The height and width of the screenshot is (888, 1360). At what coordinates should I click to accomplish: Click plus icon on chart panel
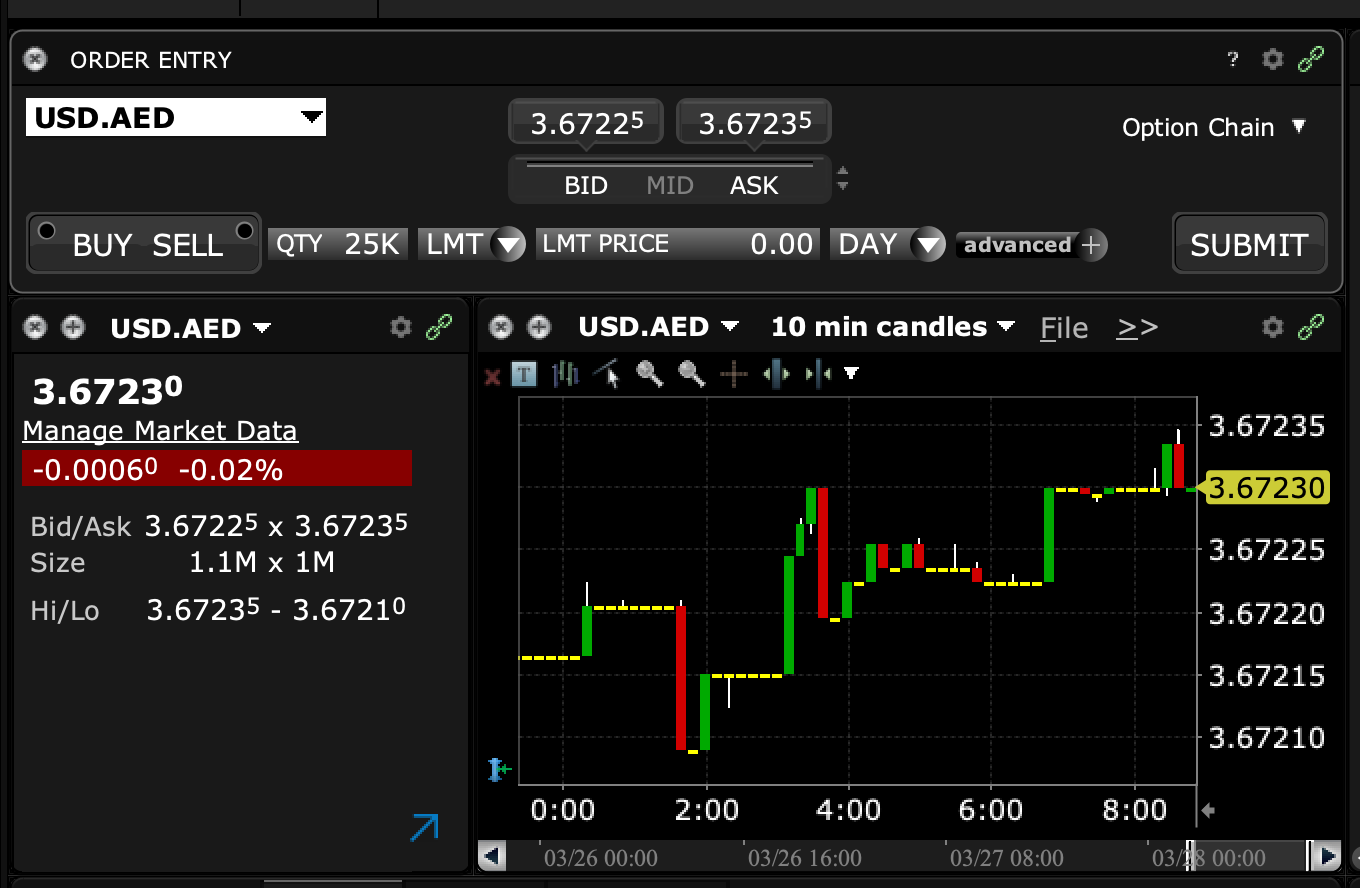coord(539,327)
